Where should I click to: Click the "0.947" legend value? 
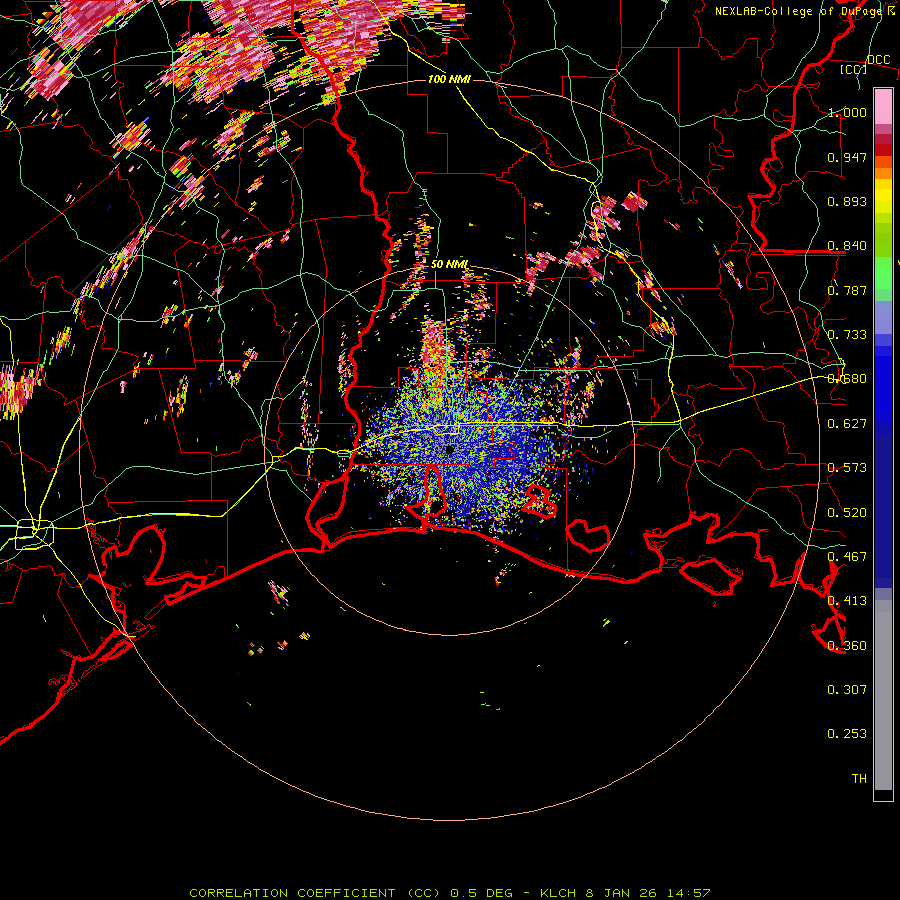847,157
